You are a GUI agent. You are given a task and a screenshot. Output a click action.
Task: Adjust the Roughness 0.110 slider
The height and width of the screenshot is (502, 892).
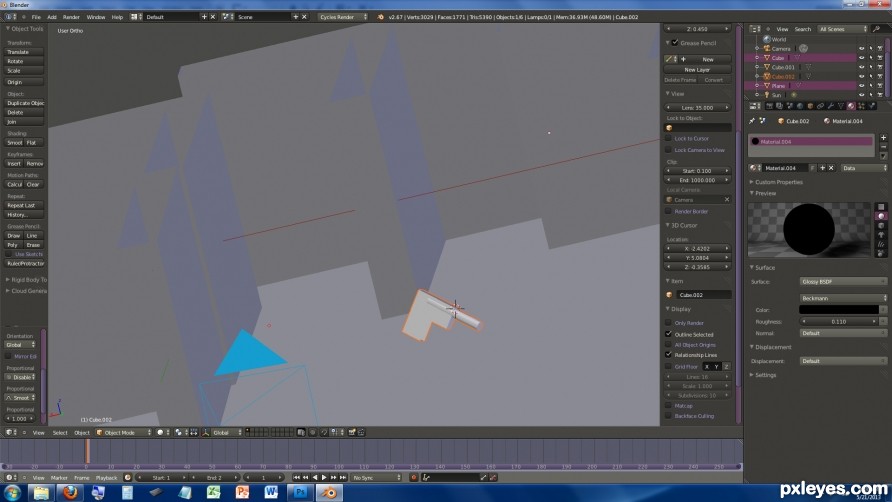point(839,322)
